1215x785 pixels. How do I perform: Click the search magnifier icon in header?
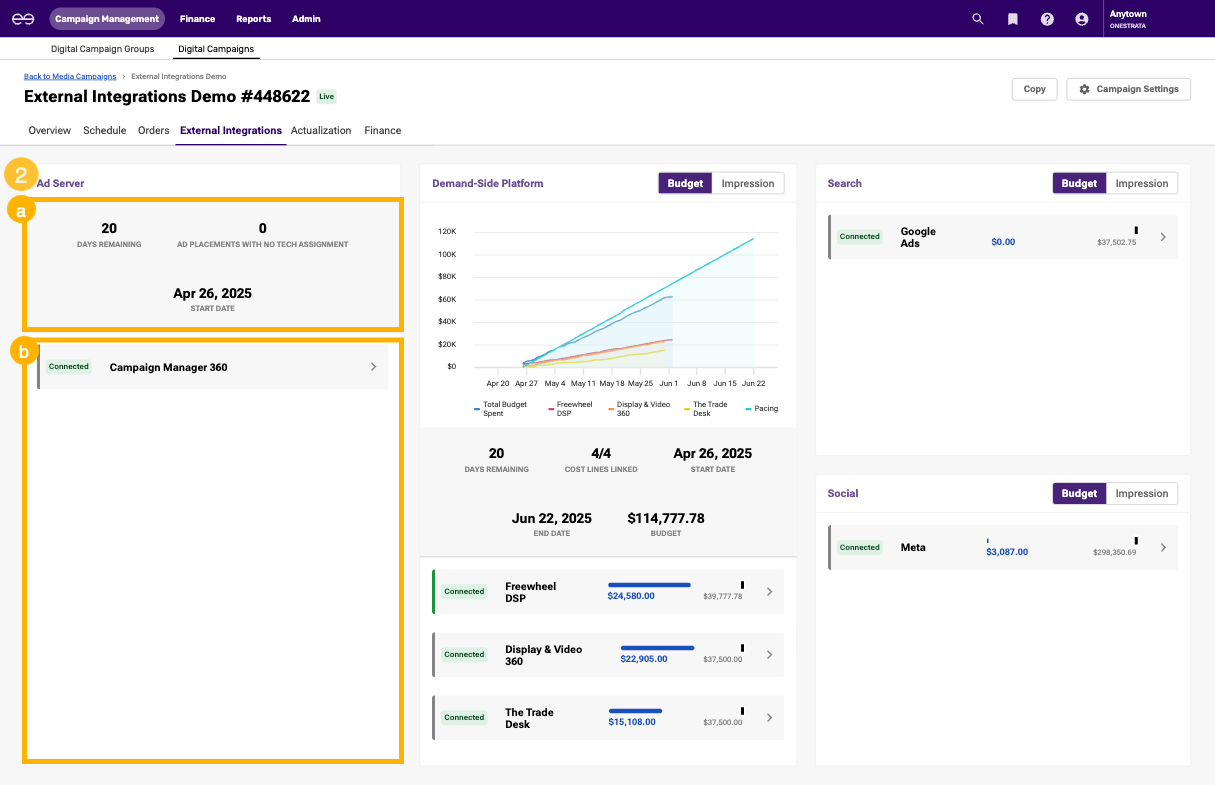tap(978, 19)
